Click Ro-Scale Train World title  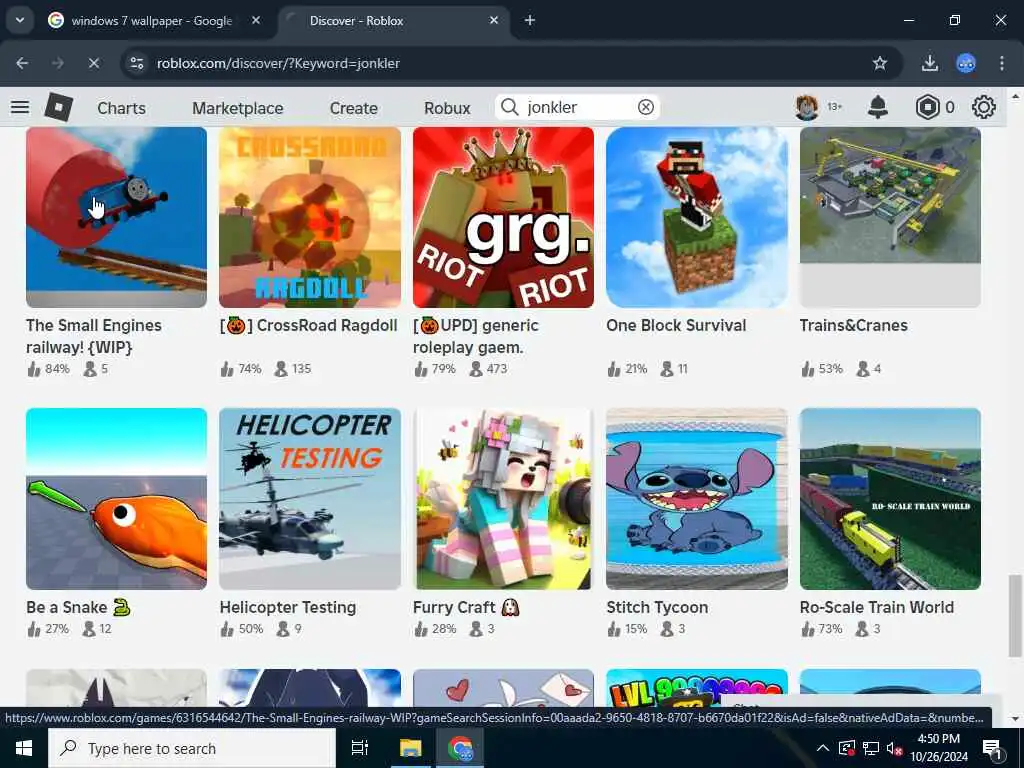click(x=877, y=607)
